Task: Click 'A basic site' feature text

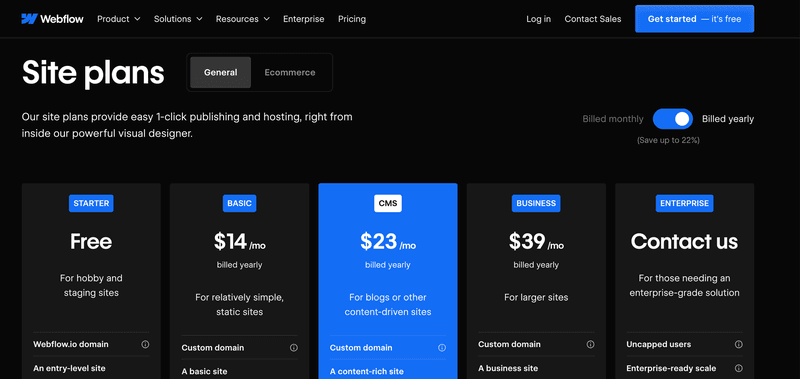Action: [205, 371]
